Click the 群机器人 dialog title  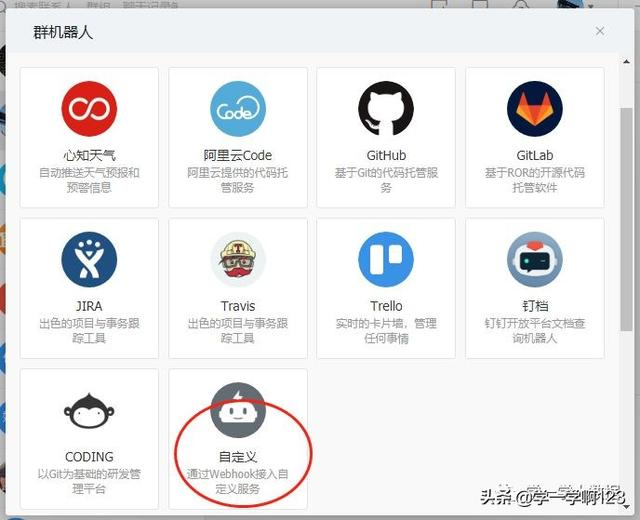(x=63, y=32)
